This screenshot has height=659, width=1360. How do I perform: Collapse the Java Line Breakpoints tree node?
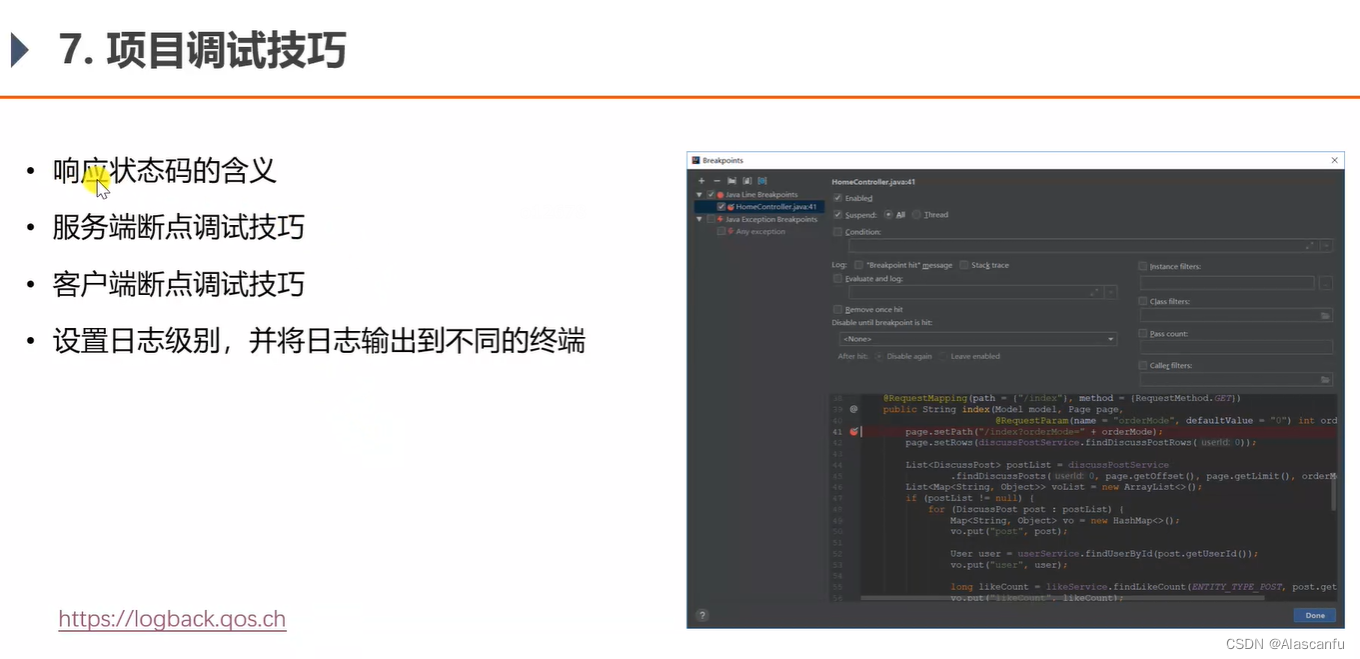699,195
